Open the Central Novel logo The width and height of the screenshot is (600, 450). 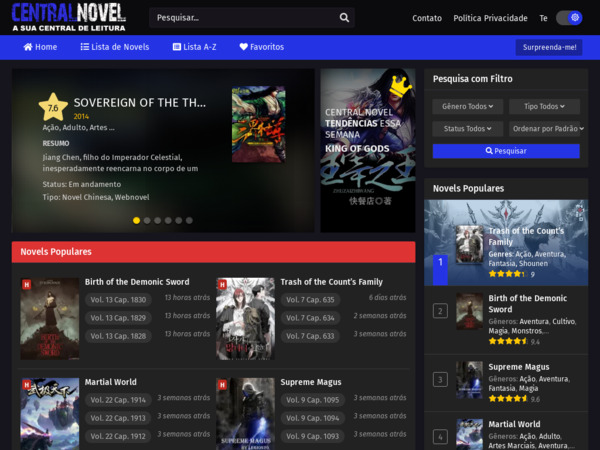[x=68, y=17]
